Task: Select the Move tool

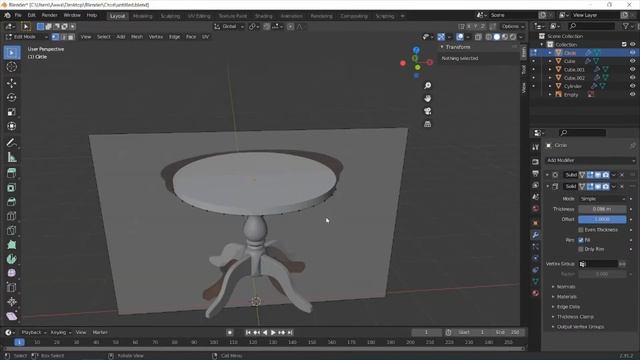Action: pos(11,83)
